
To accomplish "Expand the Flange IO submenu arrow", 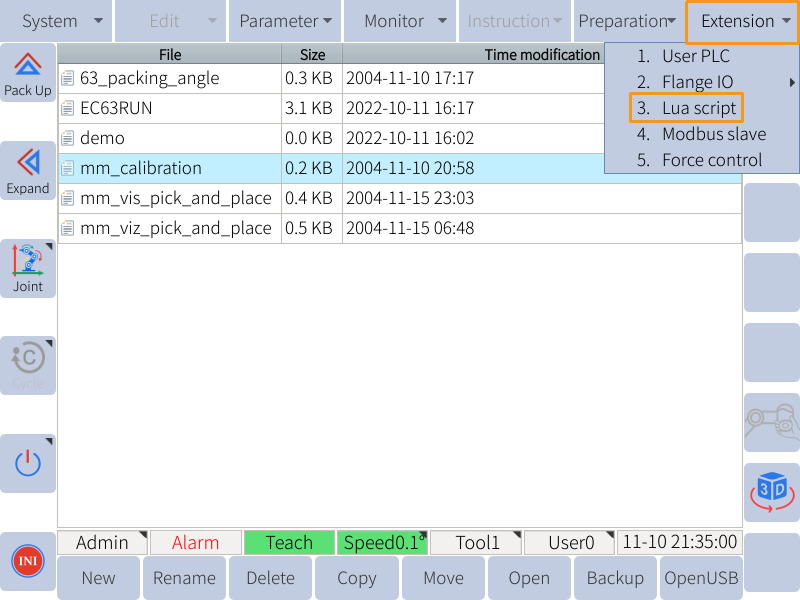I will (792, 82).
